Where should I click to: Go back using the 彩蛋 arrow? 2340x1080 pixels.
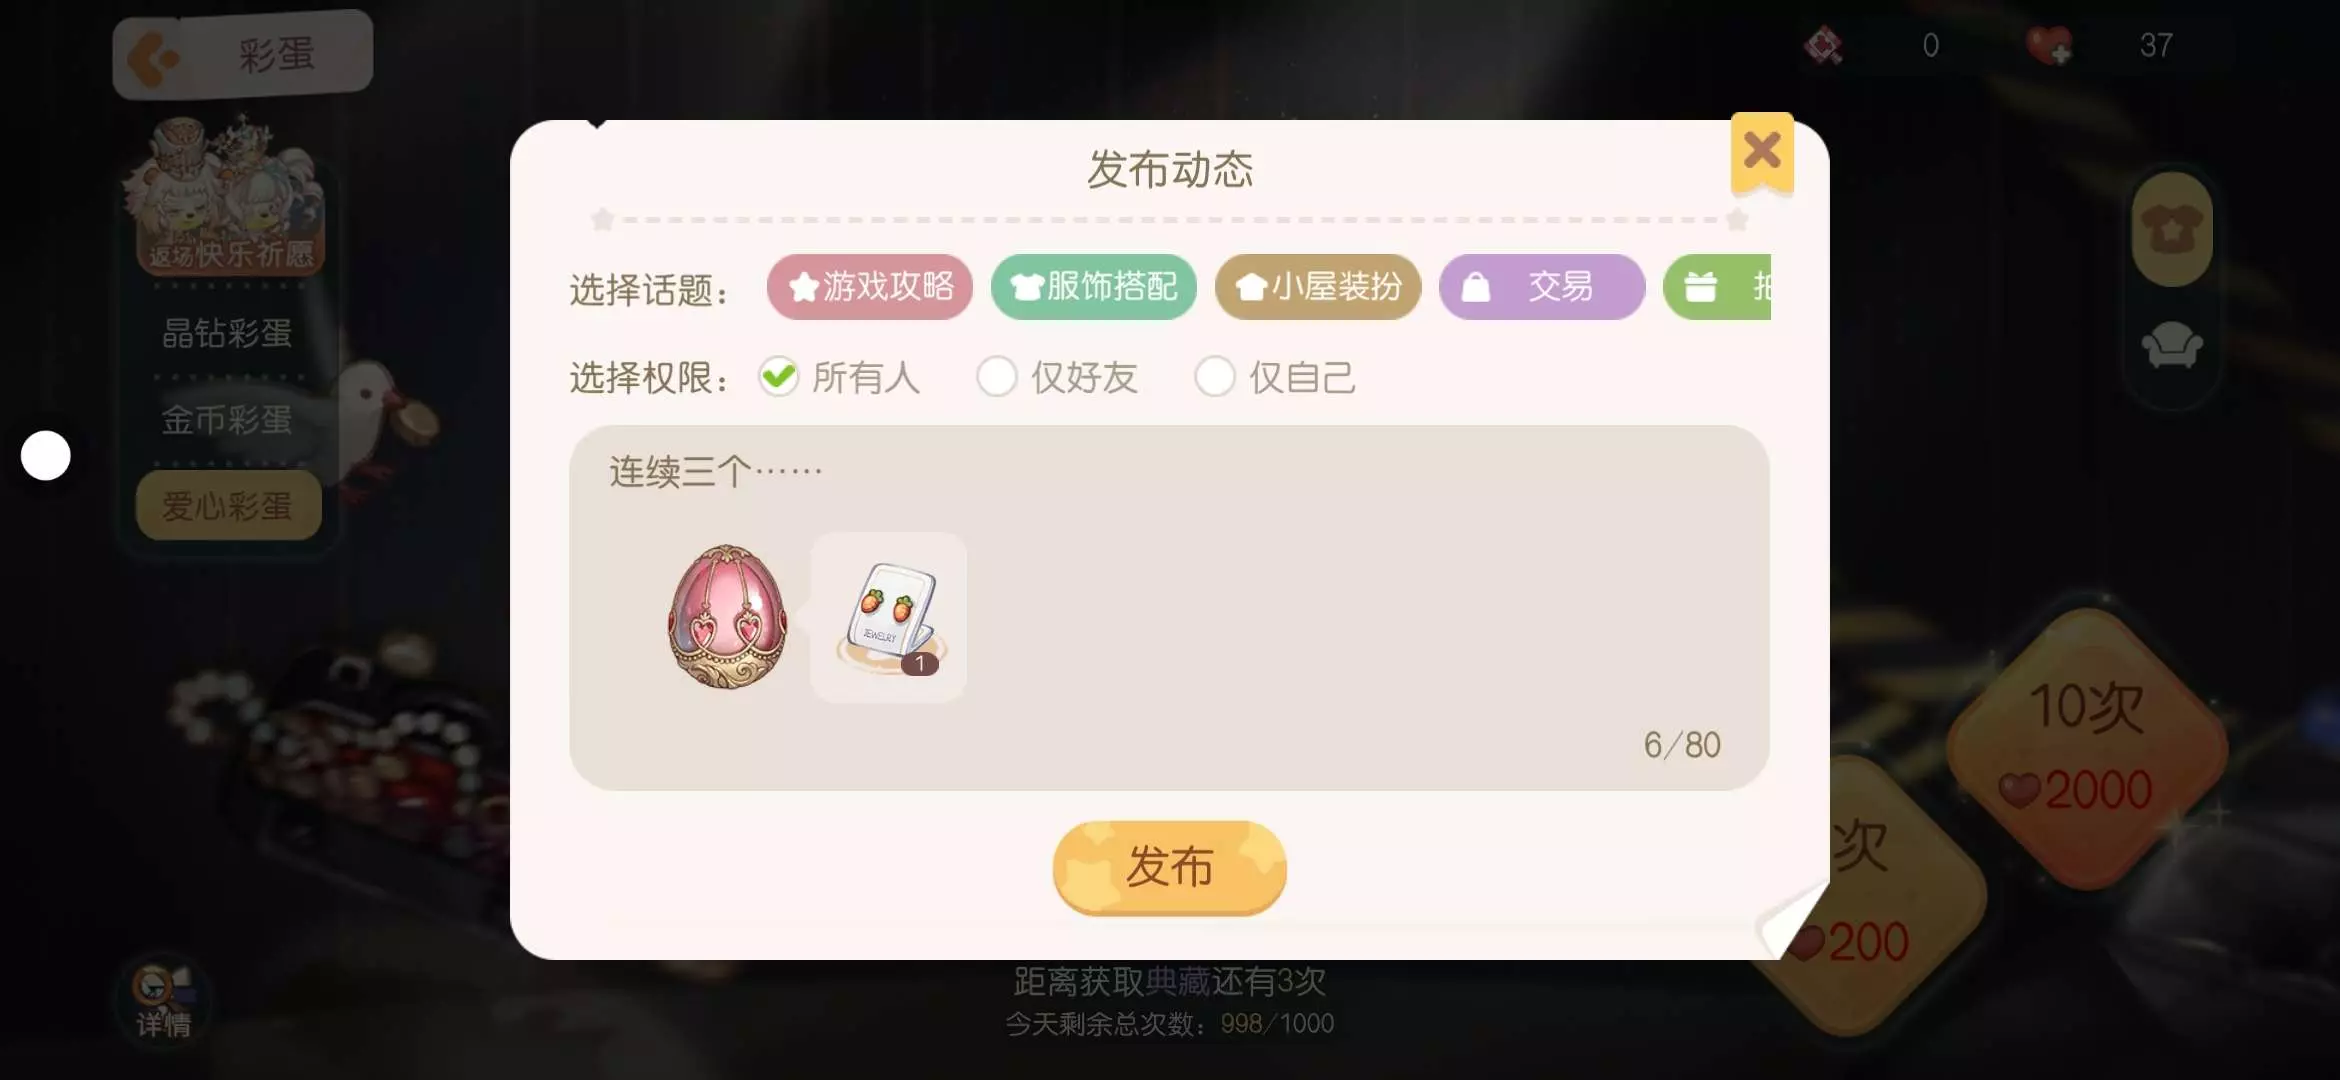click(243, 55)
